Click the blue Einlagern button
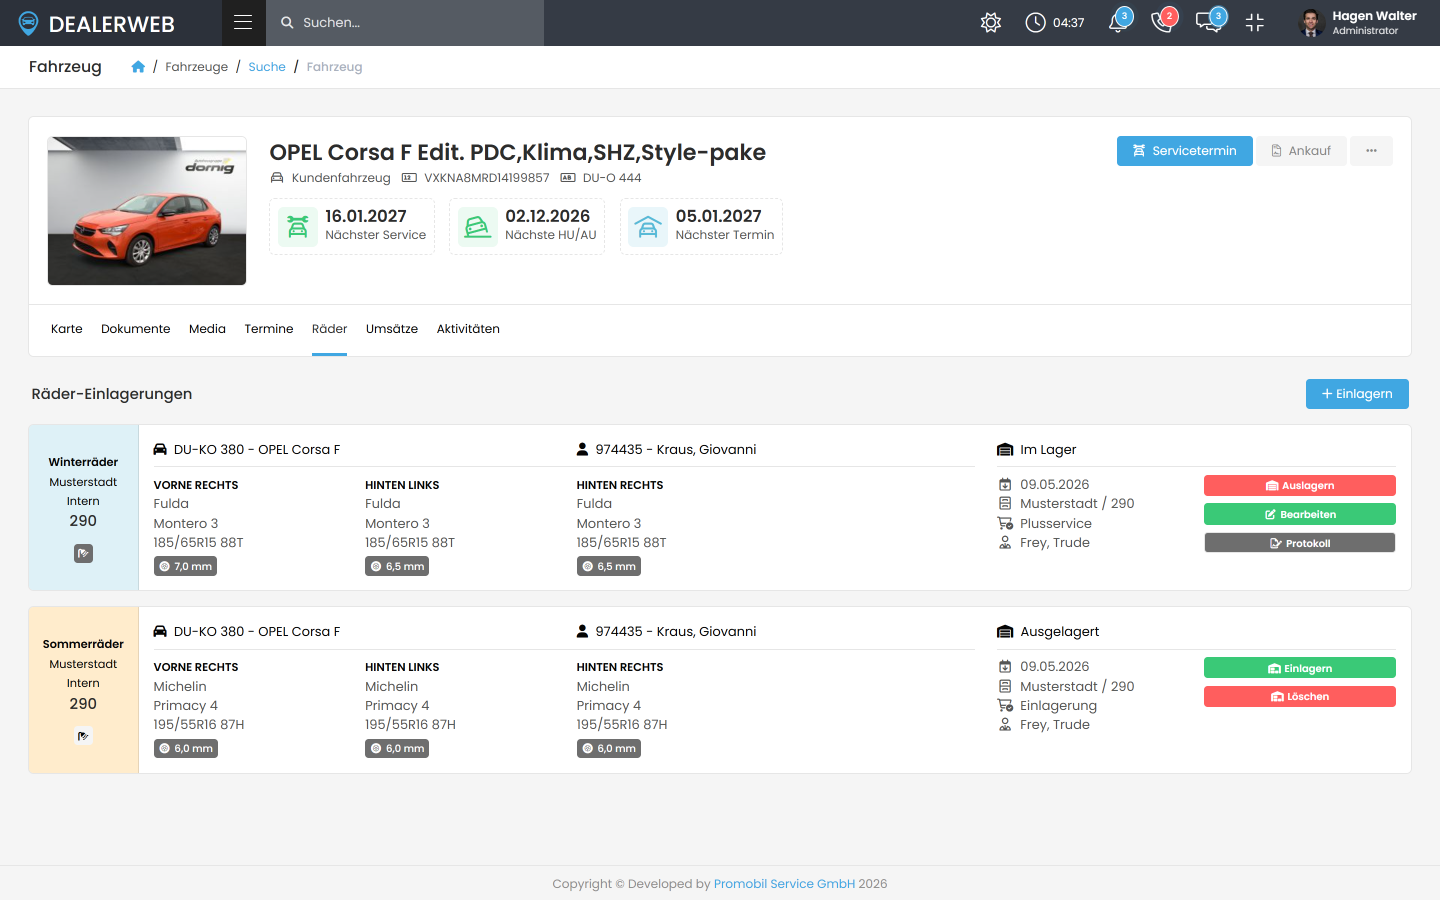The height and width of the screenshot is (900, 1440). click(x=1357, y=394)
